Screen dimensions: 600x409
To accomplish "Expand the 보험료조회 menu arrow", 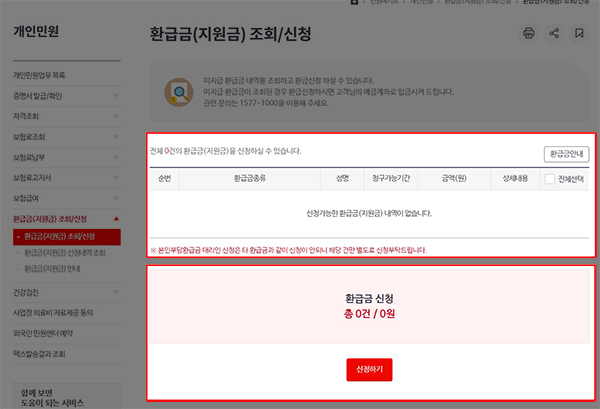I will 116,137.
